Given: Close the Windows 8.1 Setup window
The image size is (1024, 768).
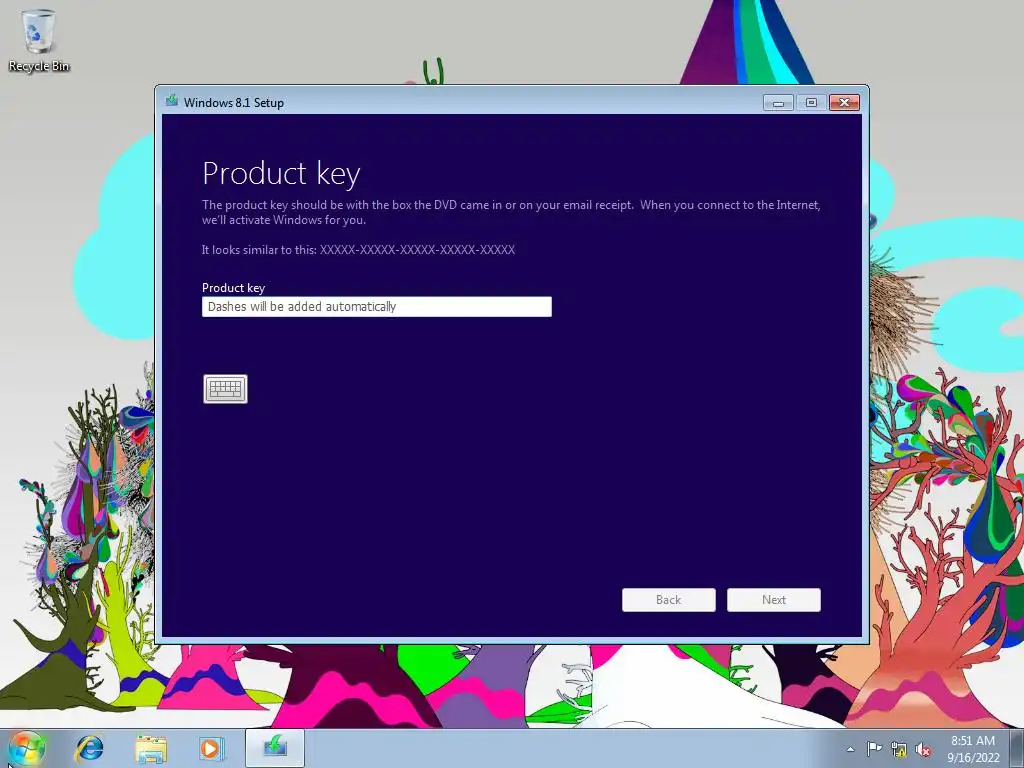Looking at the screenshot, I should coord(844,103).
